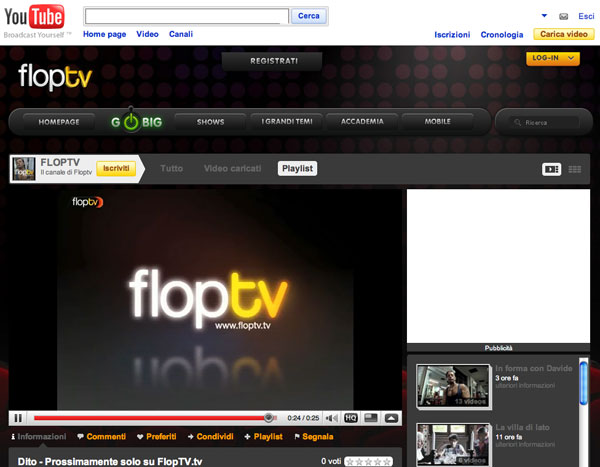Click the Ricerca search box

[545, 122]
